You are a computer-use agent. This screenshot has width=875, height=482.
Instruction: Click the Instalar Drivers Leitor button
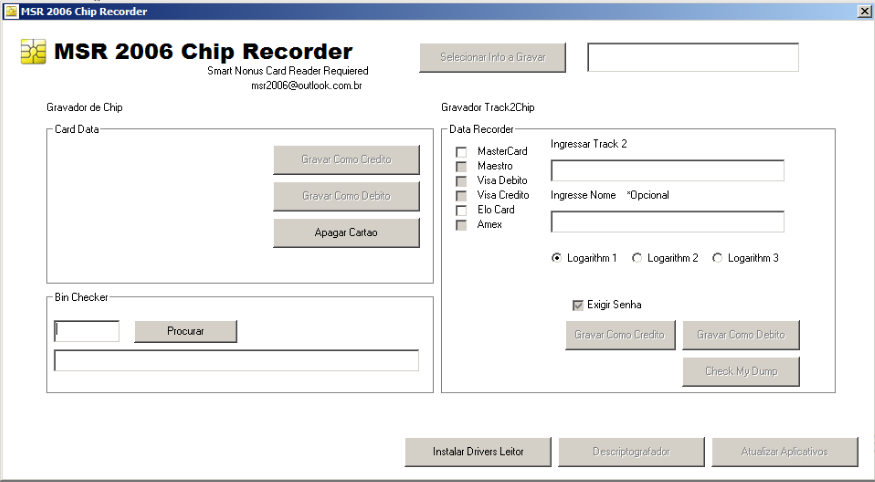pos(478,452)
